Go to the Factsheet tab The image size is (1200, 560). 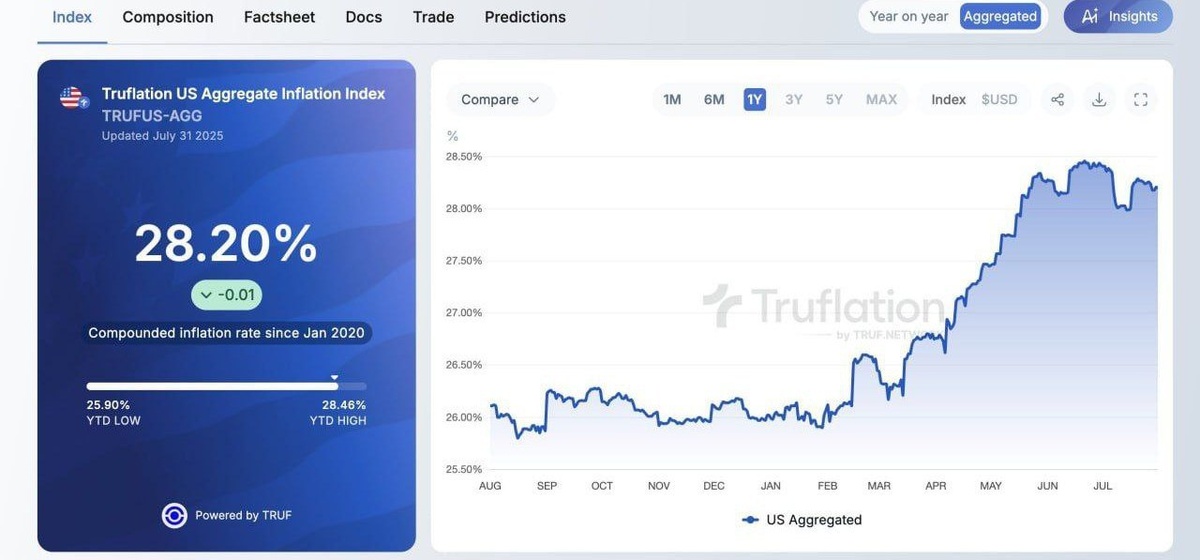click(279, 17)
